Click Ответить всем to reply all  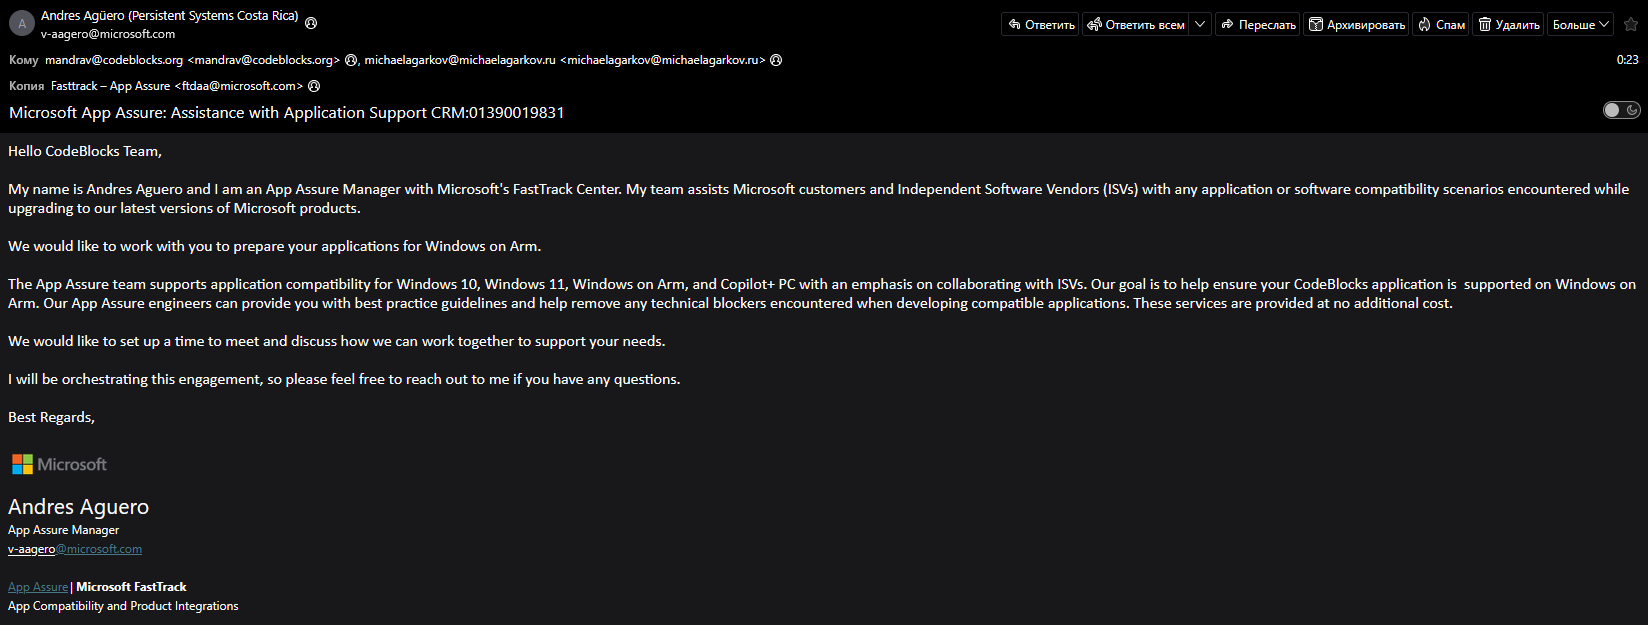(x=1136, y=24)
